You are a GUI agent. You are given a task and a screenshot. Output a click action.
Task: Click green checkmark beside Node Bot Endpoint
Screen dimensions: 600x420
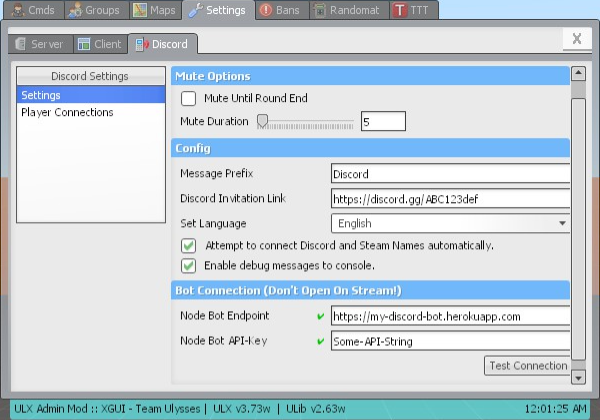(321, 316)
